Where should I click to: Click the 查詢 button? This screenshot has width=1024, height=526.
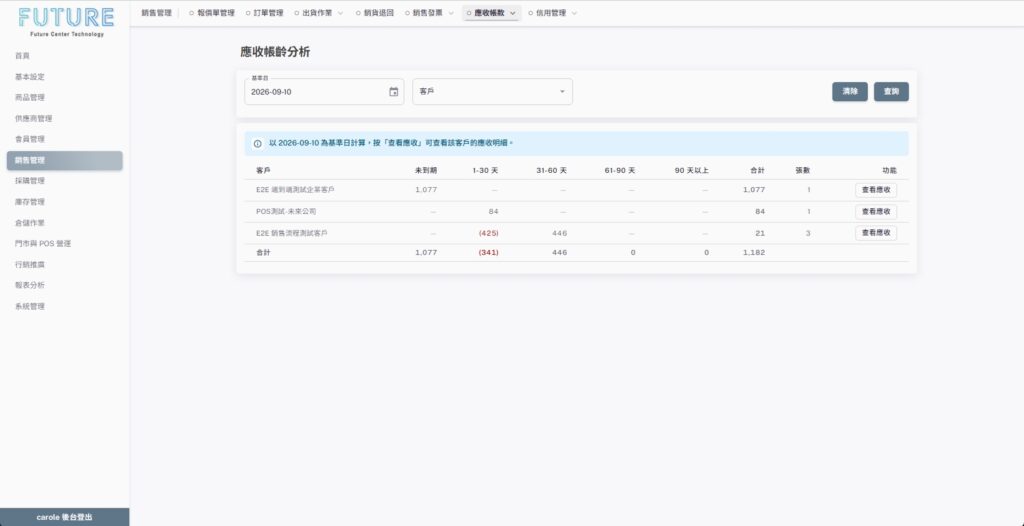coord(891,91)
